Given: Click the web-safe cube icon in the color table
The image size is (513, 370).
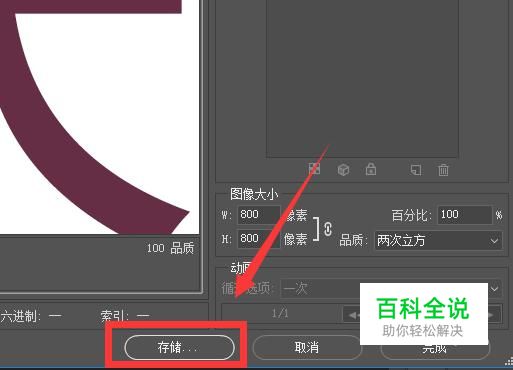Looking at the screenshot, I should pyautogui.click(x=343, y=170).
